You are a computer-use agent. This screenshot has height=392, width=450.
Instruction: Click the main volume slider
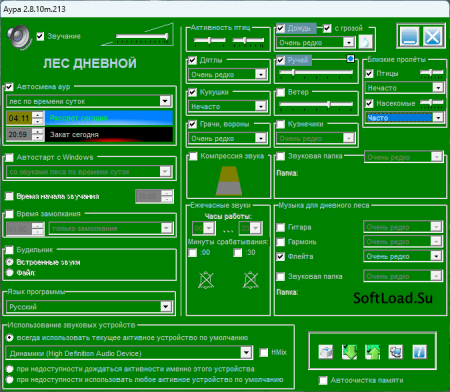[x=142, y=37]
